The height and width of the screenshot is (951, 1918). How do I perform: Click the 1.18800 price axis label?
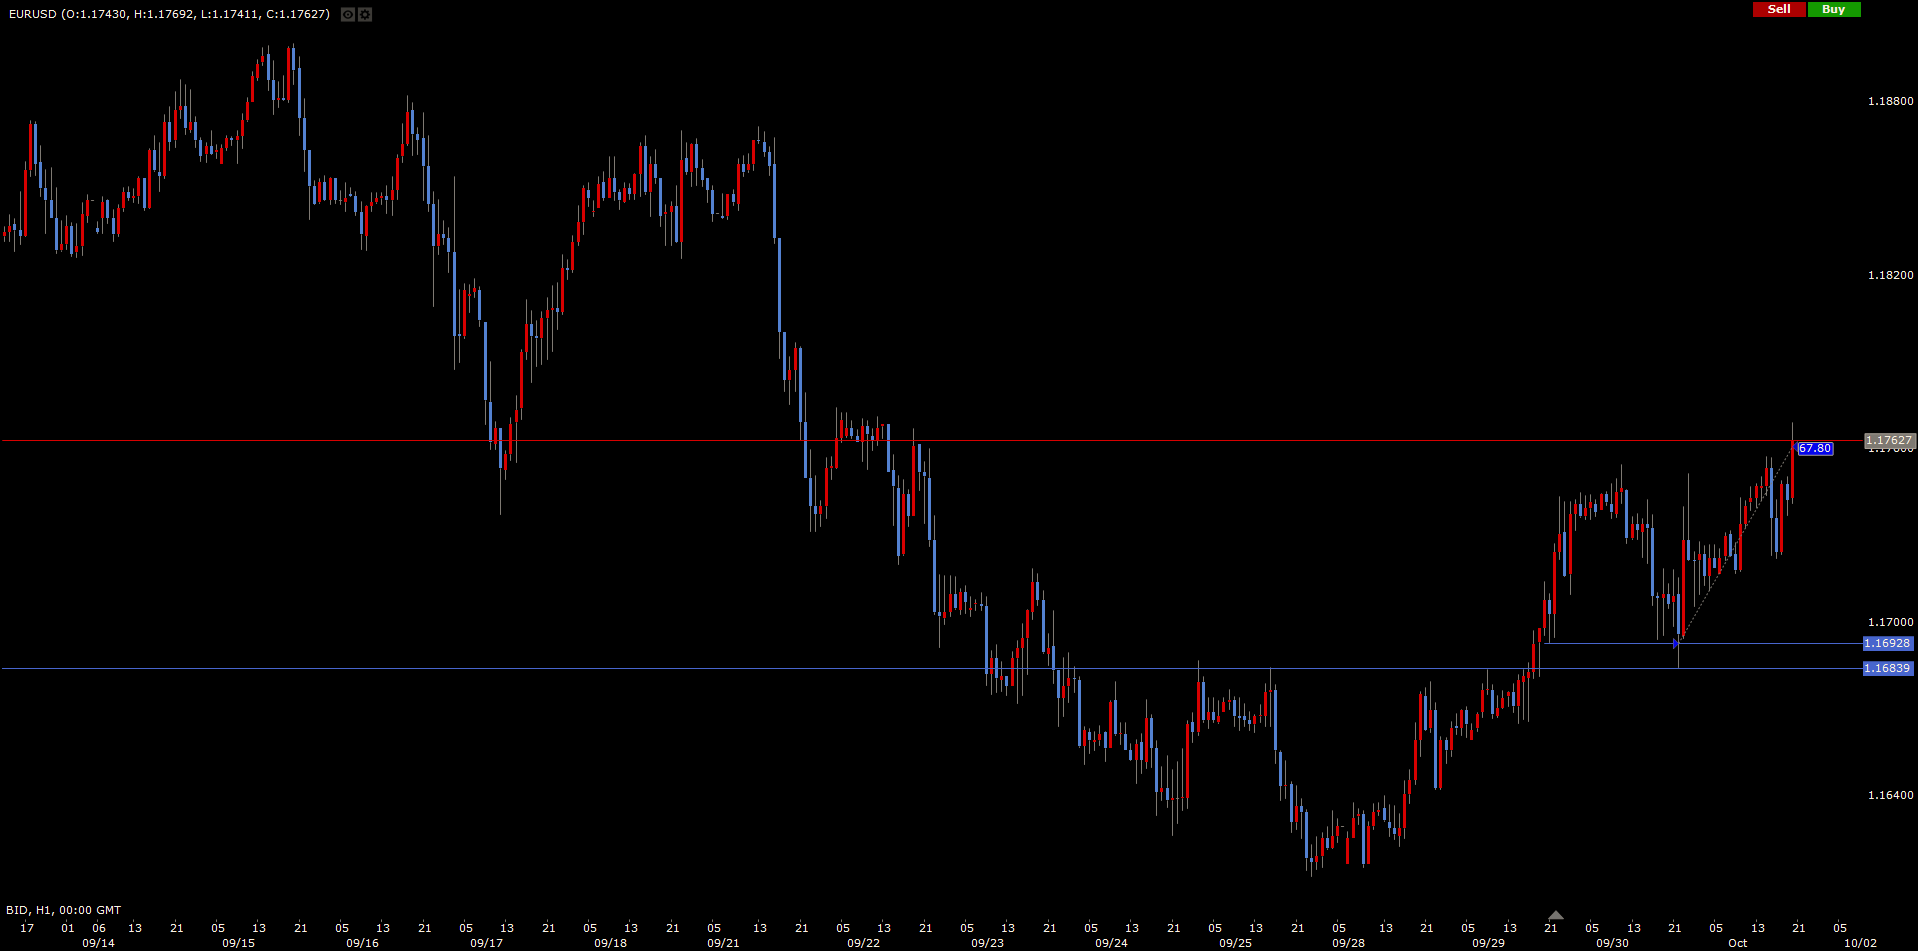[x=1890, y=101]
